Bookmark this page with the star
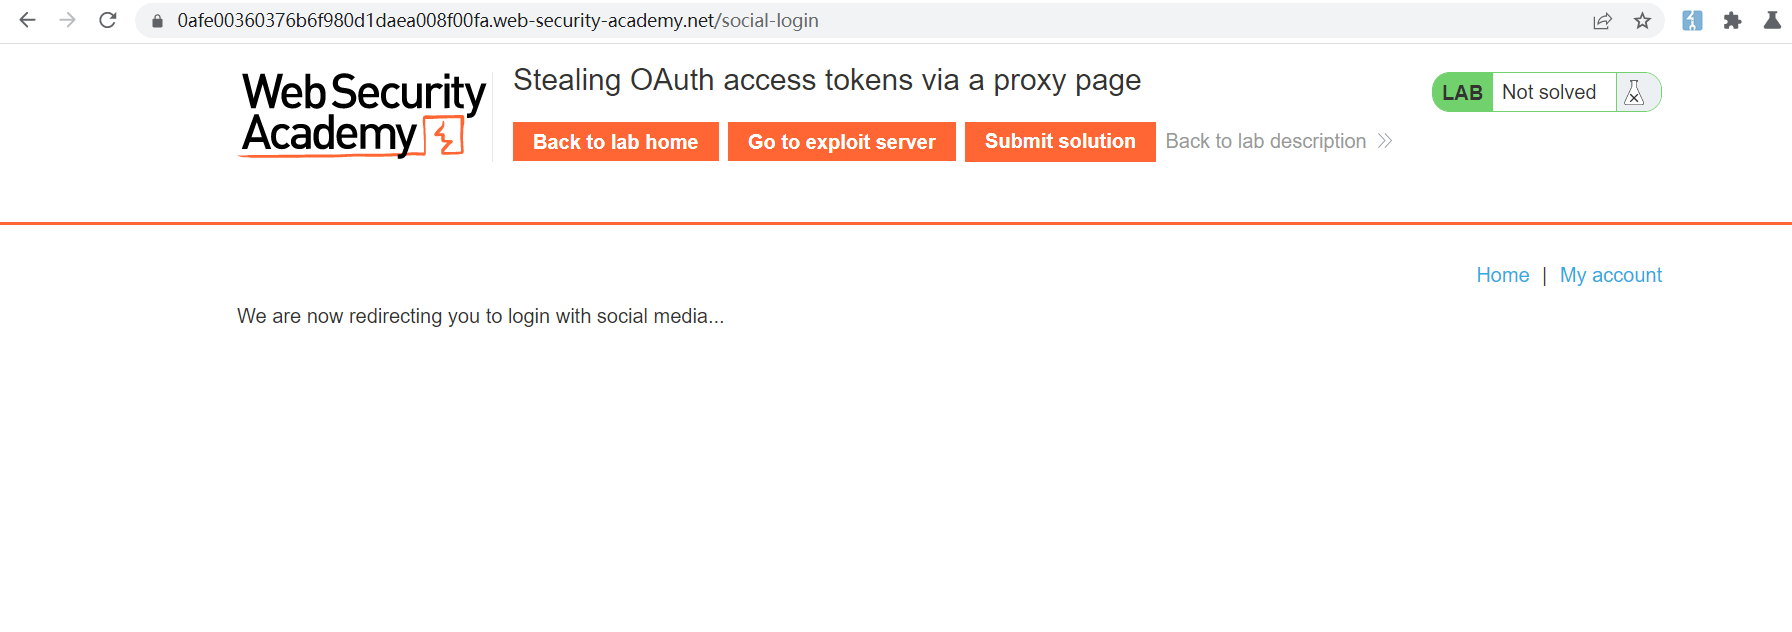The height and width of the screenshot is (632, 1792). [1642, 21]
